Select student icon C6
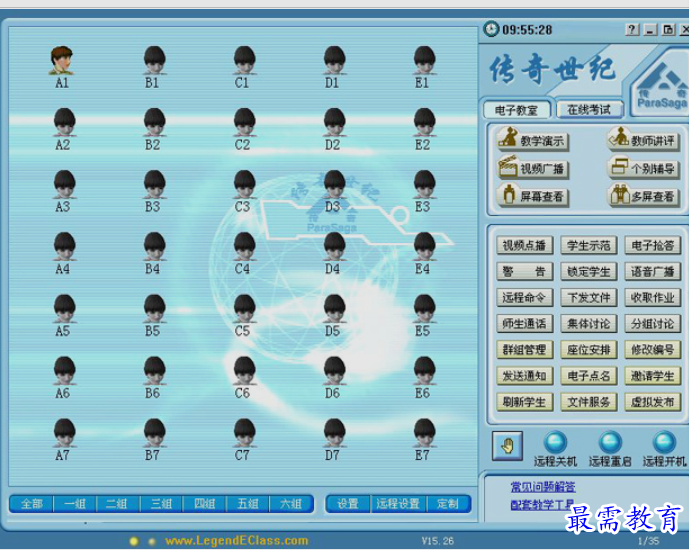The image size is (689, 550). [x=244, y=371]
